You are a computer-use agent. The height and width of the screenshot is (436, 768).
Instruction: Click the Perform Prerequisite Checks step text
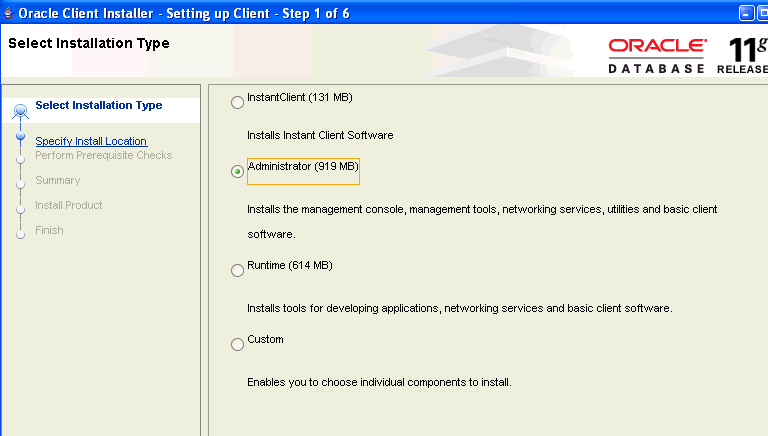click(x=104, y=155)
